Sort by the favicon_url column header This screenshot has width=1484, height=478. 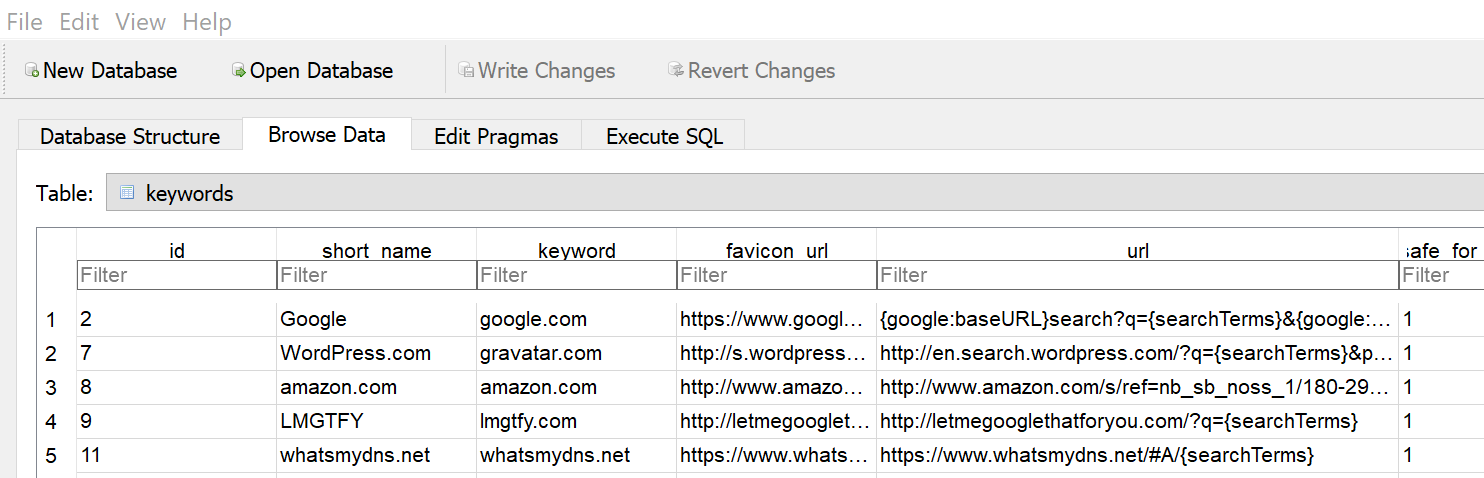click(776, 250)
